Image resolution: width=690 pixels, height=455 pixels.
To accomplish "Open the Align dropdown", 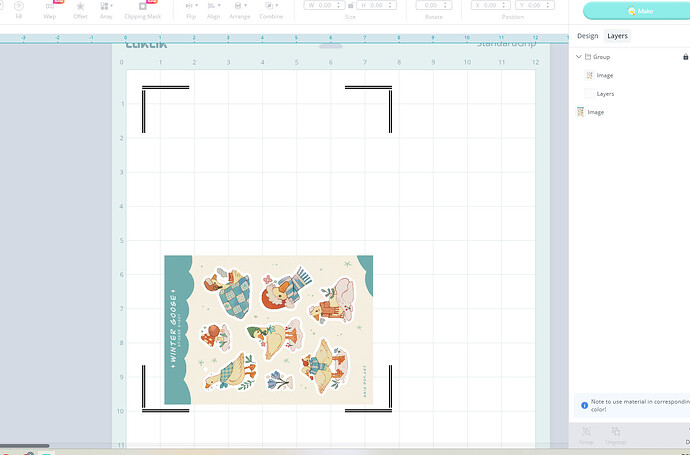I will [214, 6].
